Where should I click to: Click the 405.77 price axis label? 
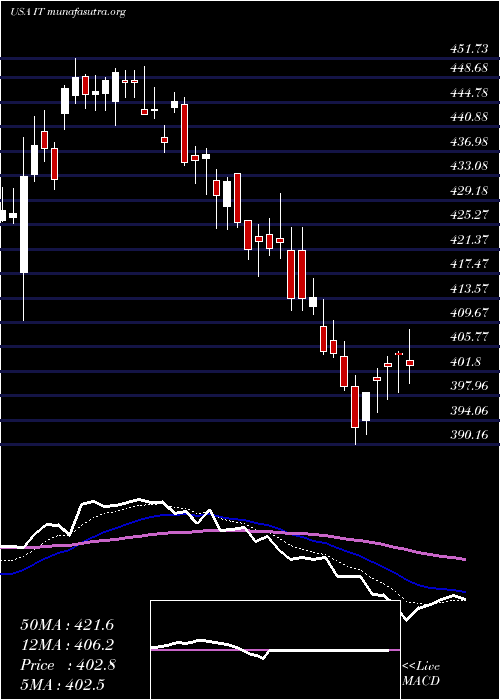(x=469, y=337)
